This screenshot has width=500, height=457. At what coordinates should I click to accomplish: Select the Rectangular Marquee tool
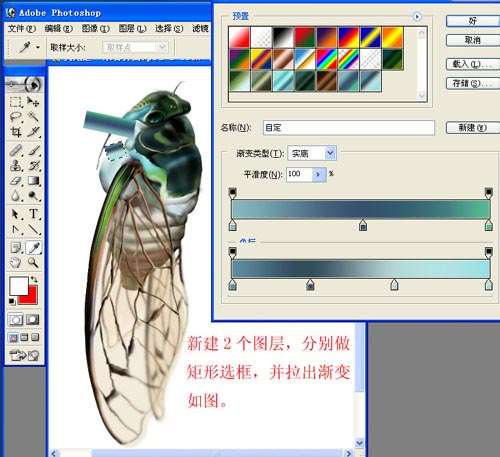pos(15,102)
